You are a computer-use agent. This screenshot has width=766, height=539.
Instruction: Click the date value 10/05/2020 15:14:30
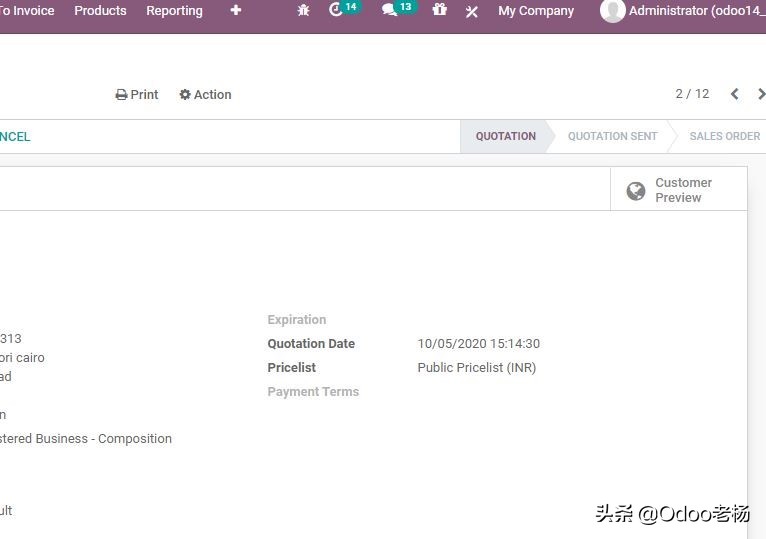[479, 344]
